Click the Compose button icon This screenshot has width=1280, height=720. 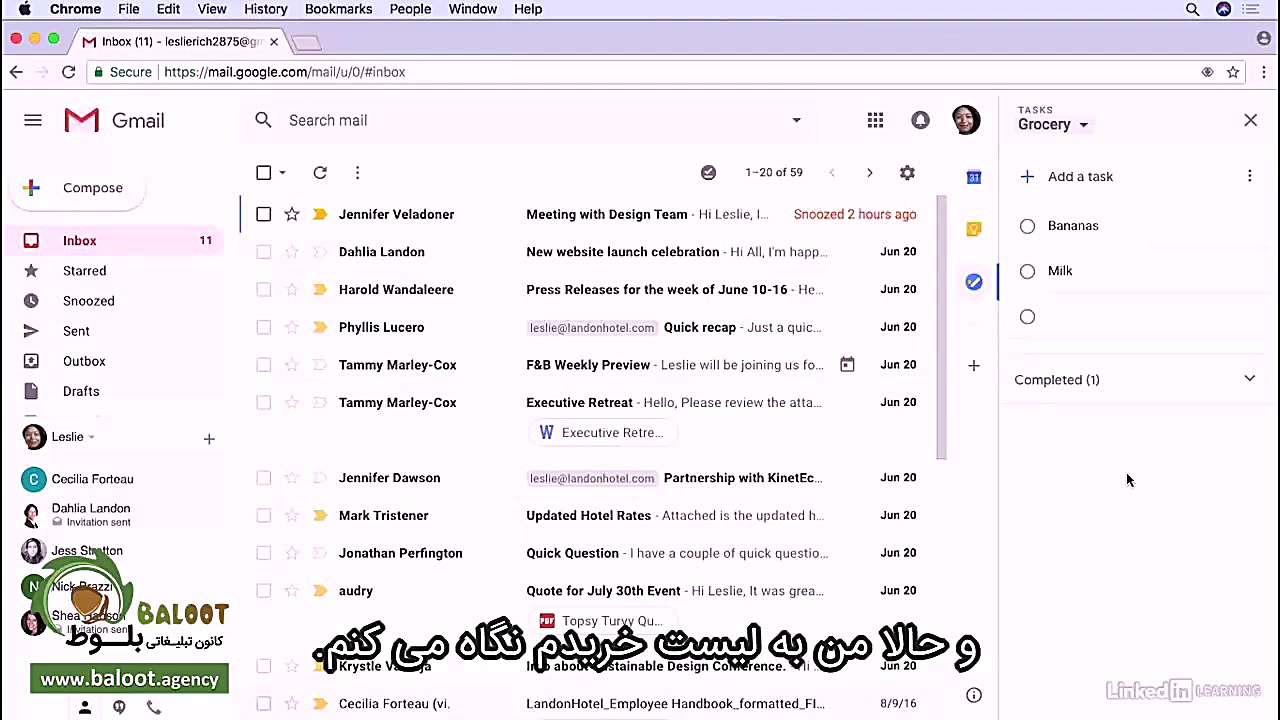[31, 187]
